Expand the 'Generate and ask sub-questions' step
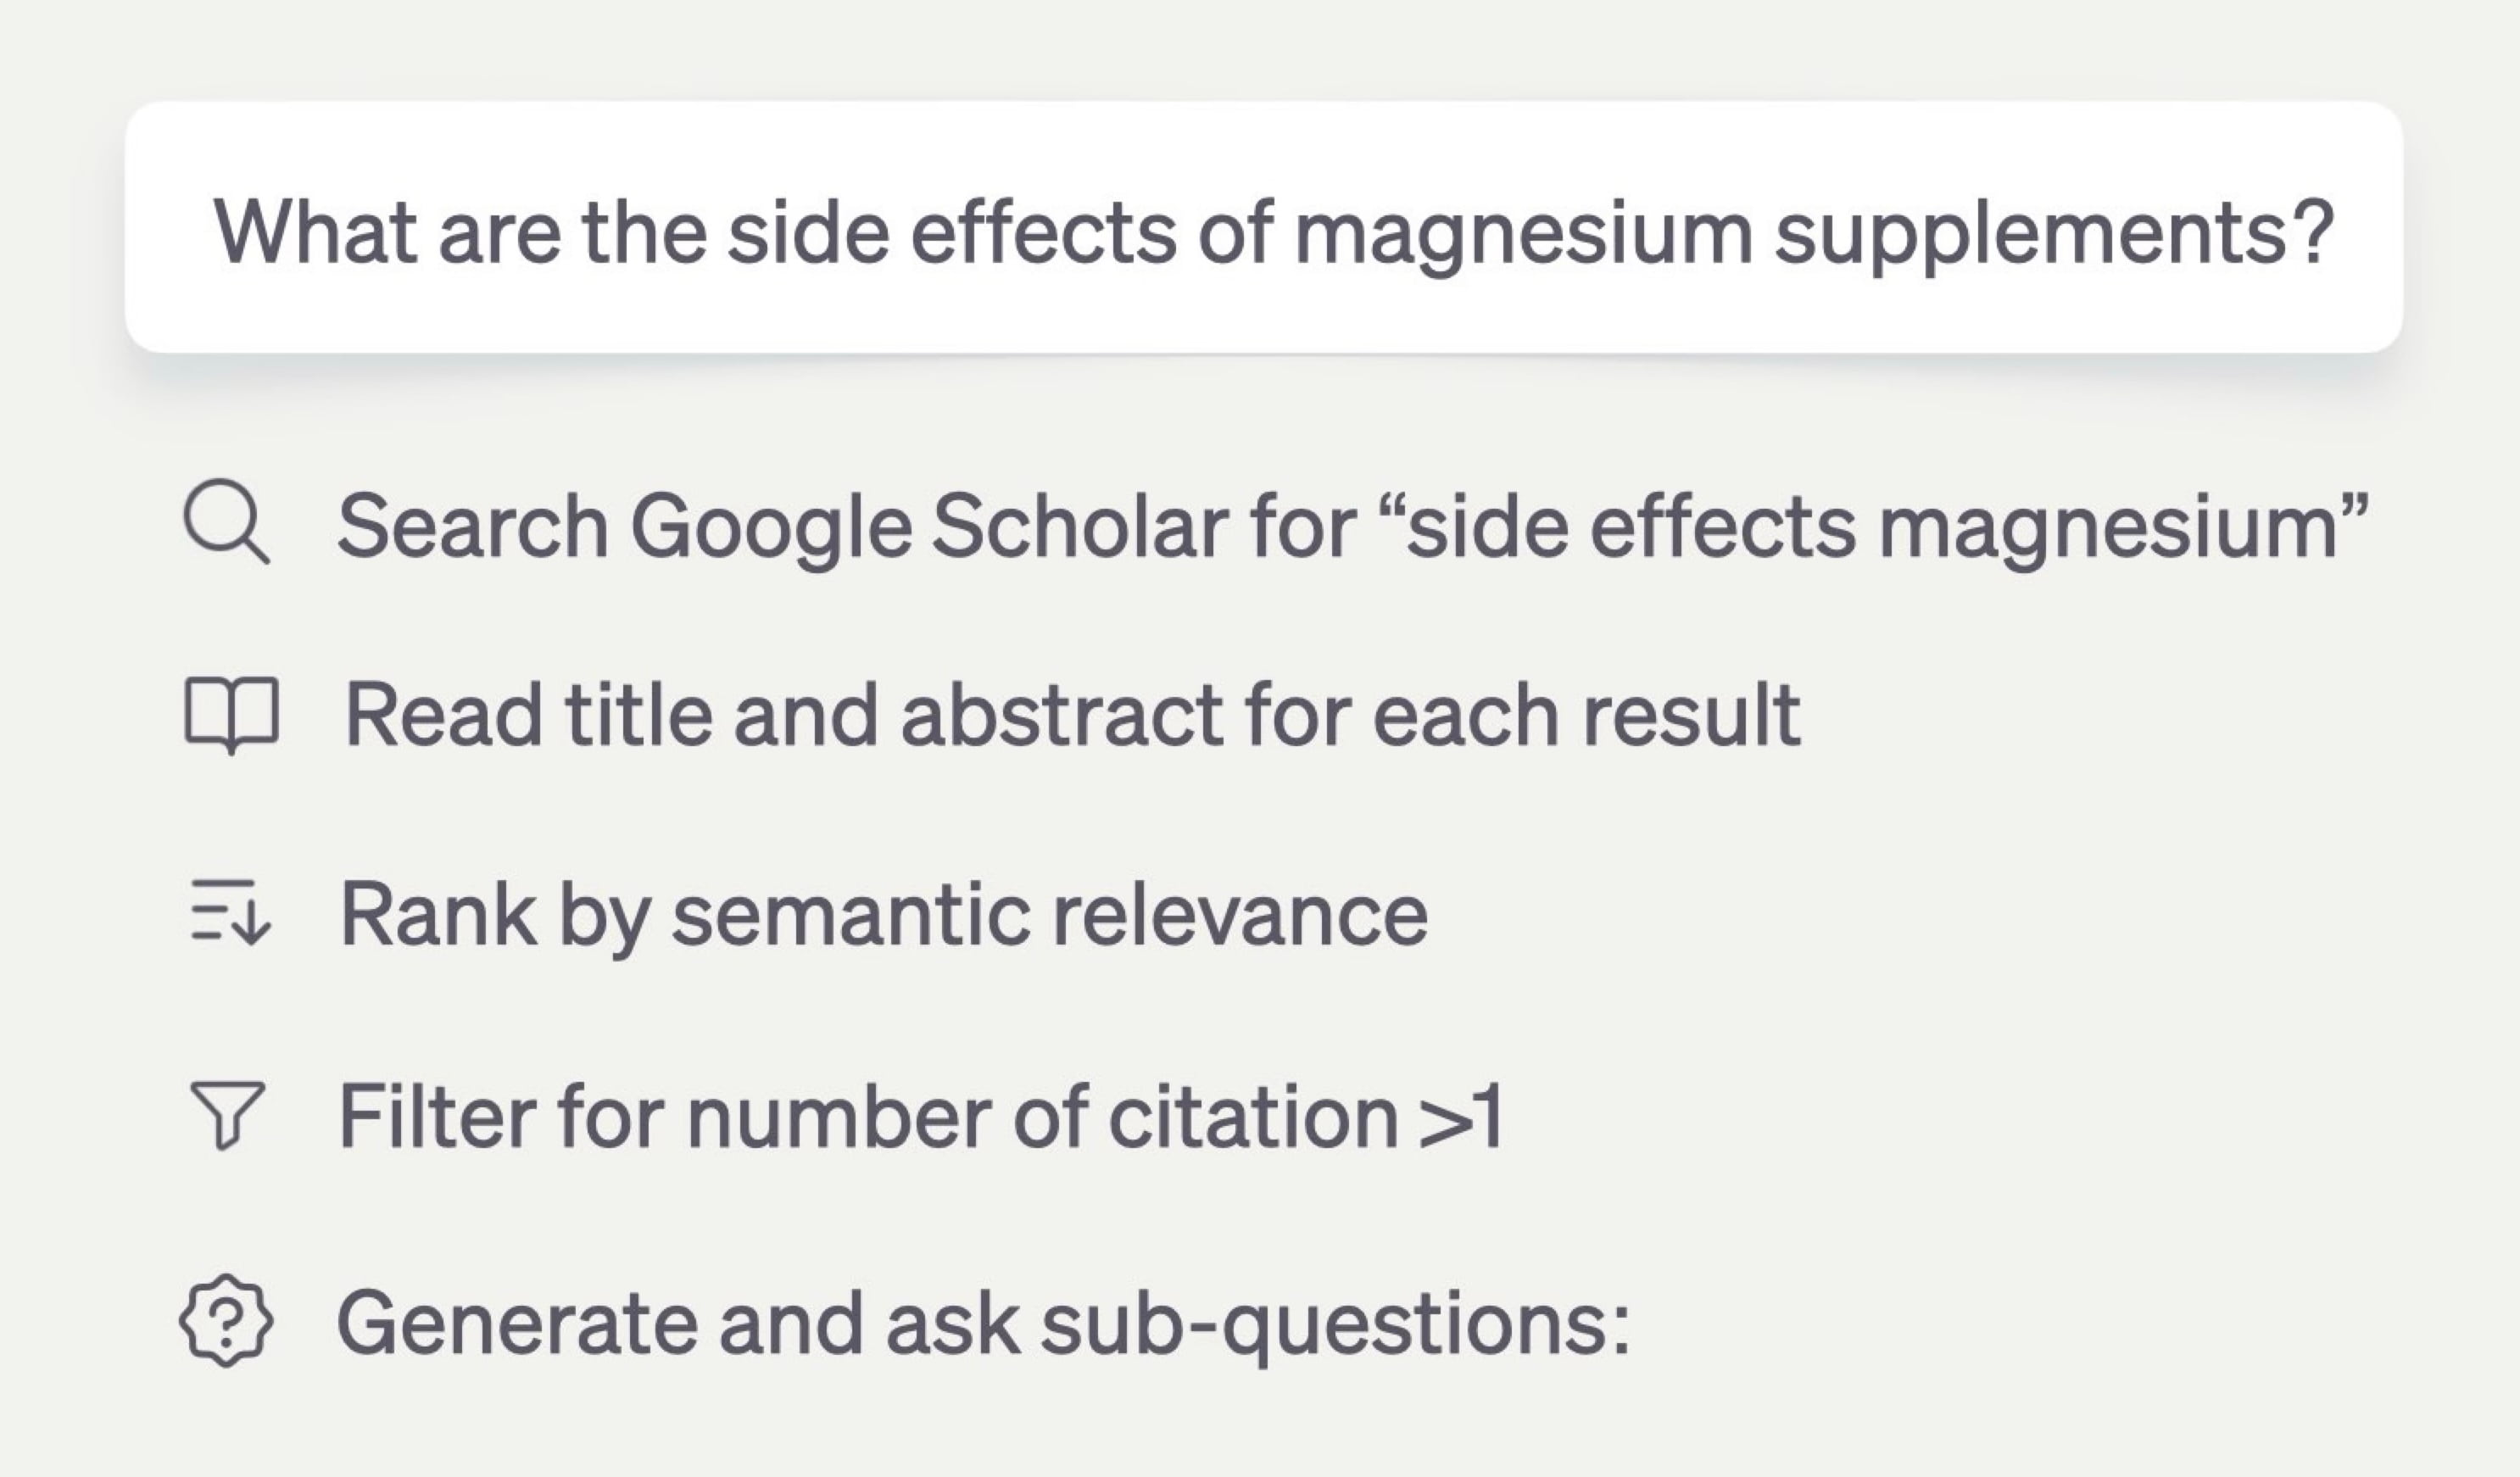Viewport: 2520px width, 1477px height. click(x=984, y=1323)
